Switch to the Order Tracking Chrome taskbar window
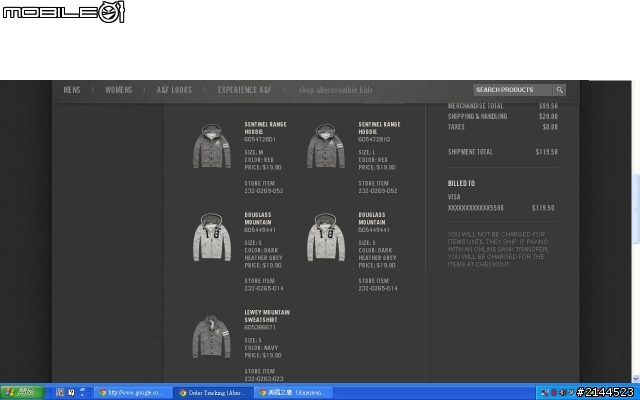 (213, 393)
